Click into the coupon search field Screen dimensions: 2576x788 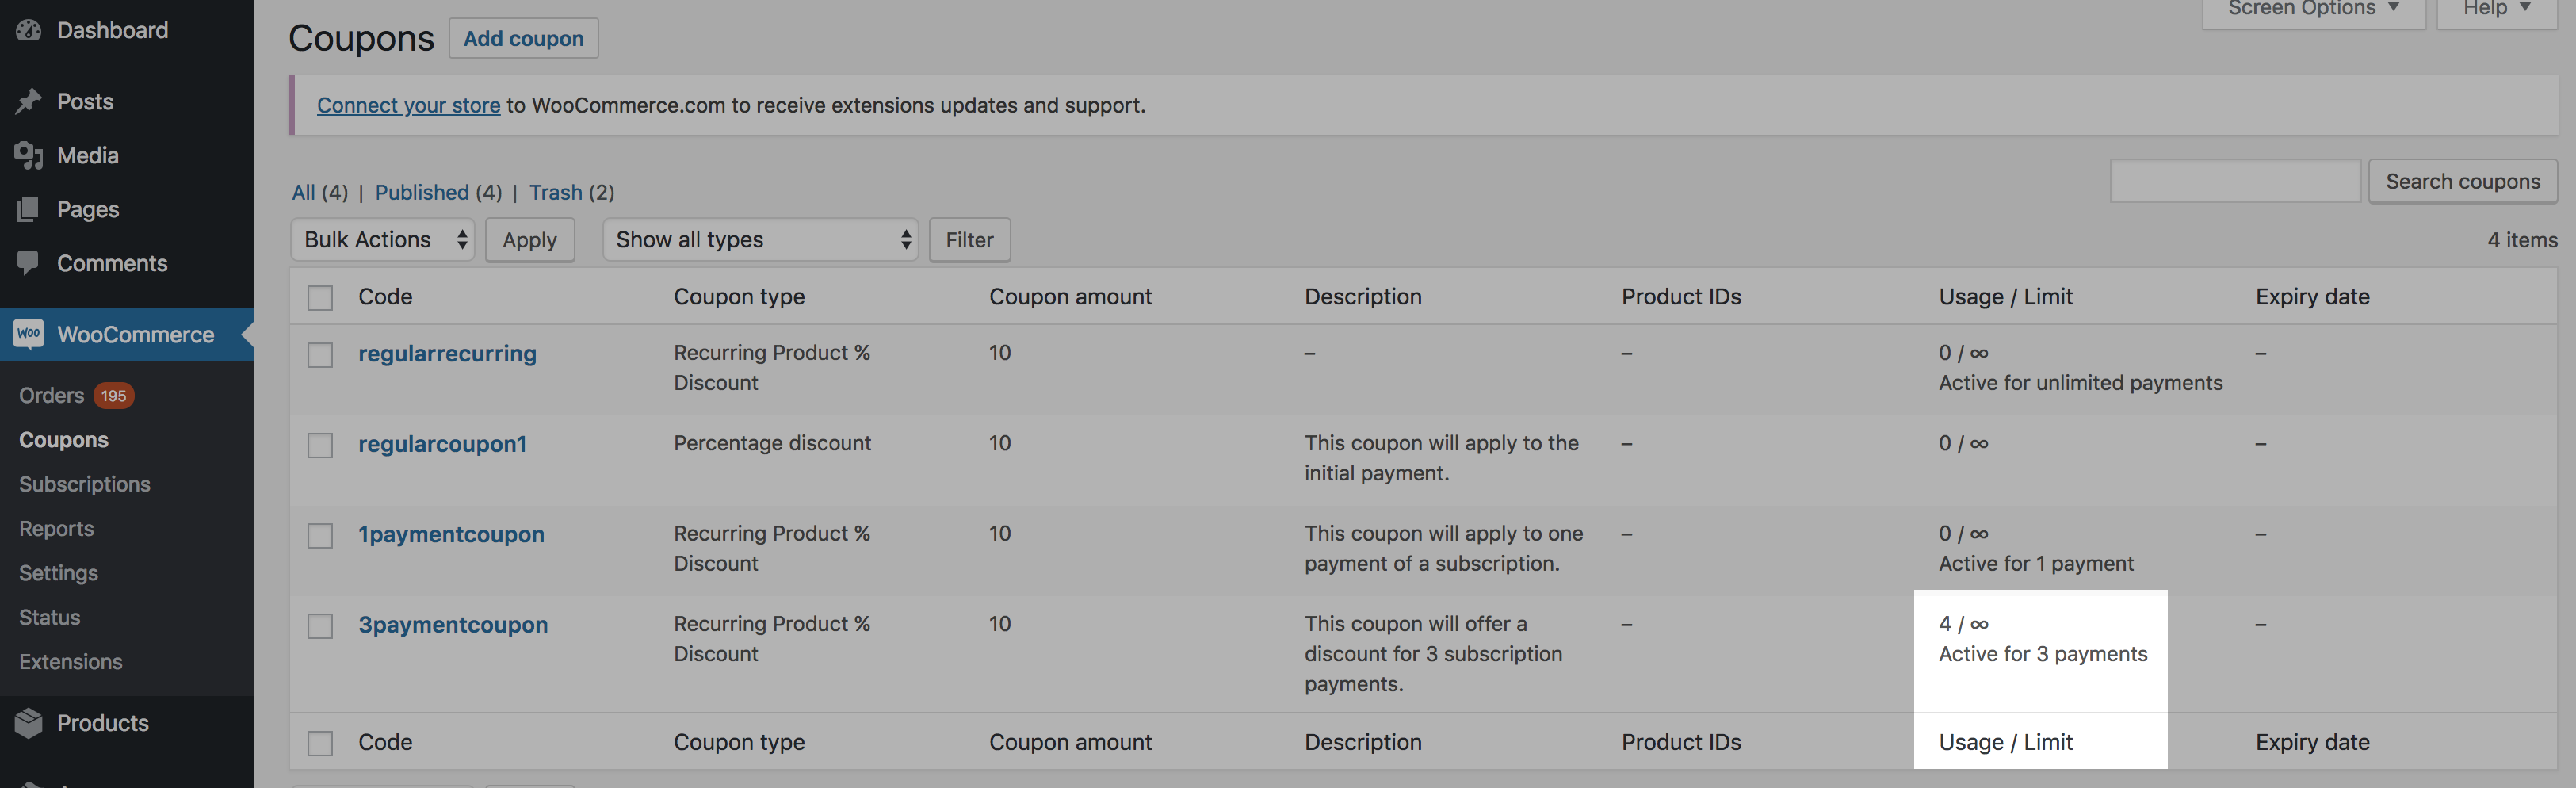2235,181
